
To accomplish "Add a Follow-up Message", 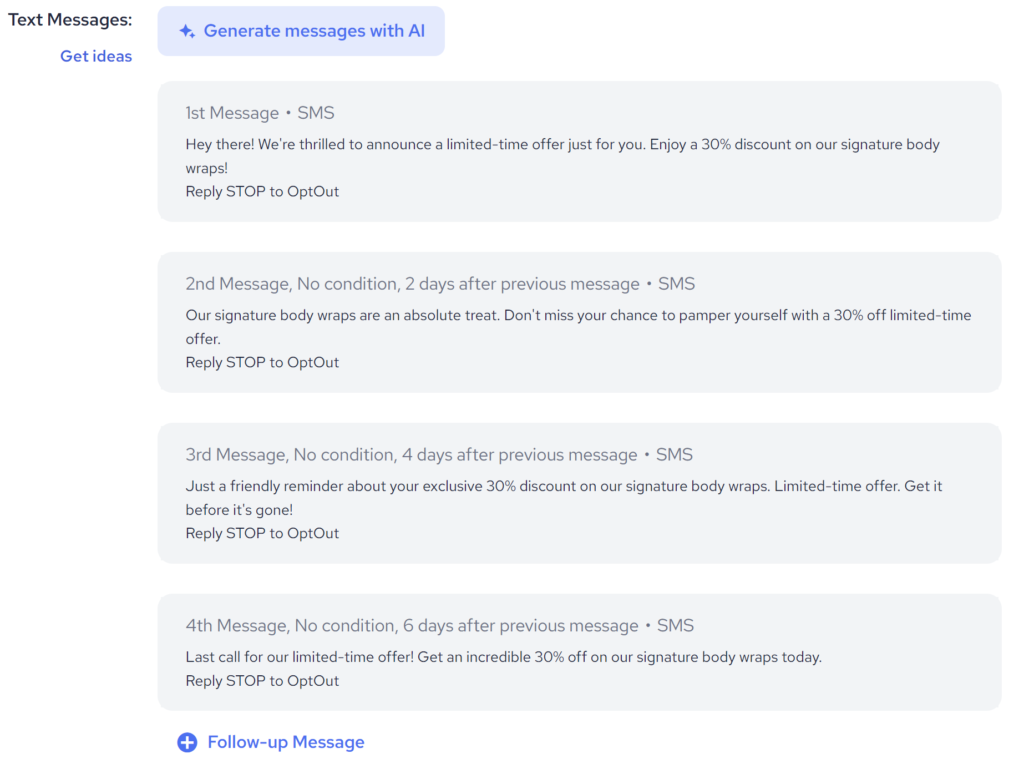I will 285,742.
